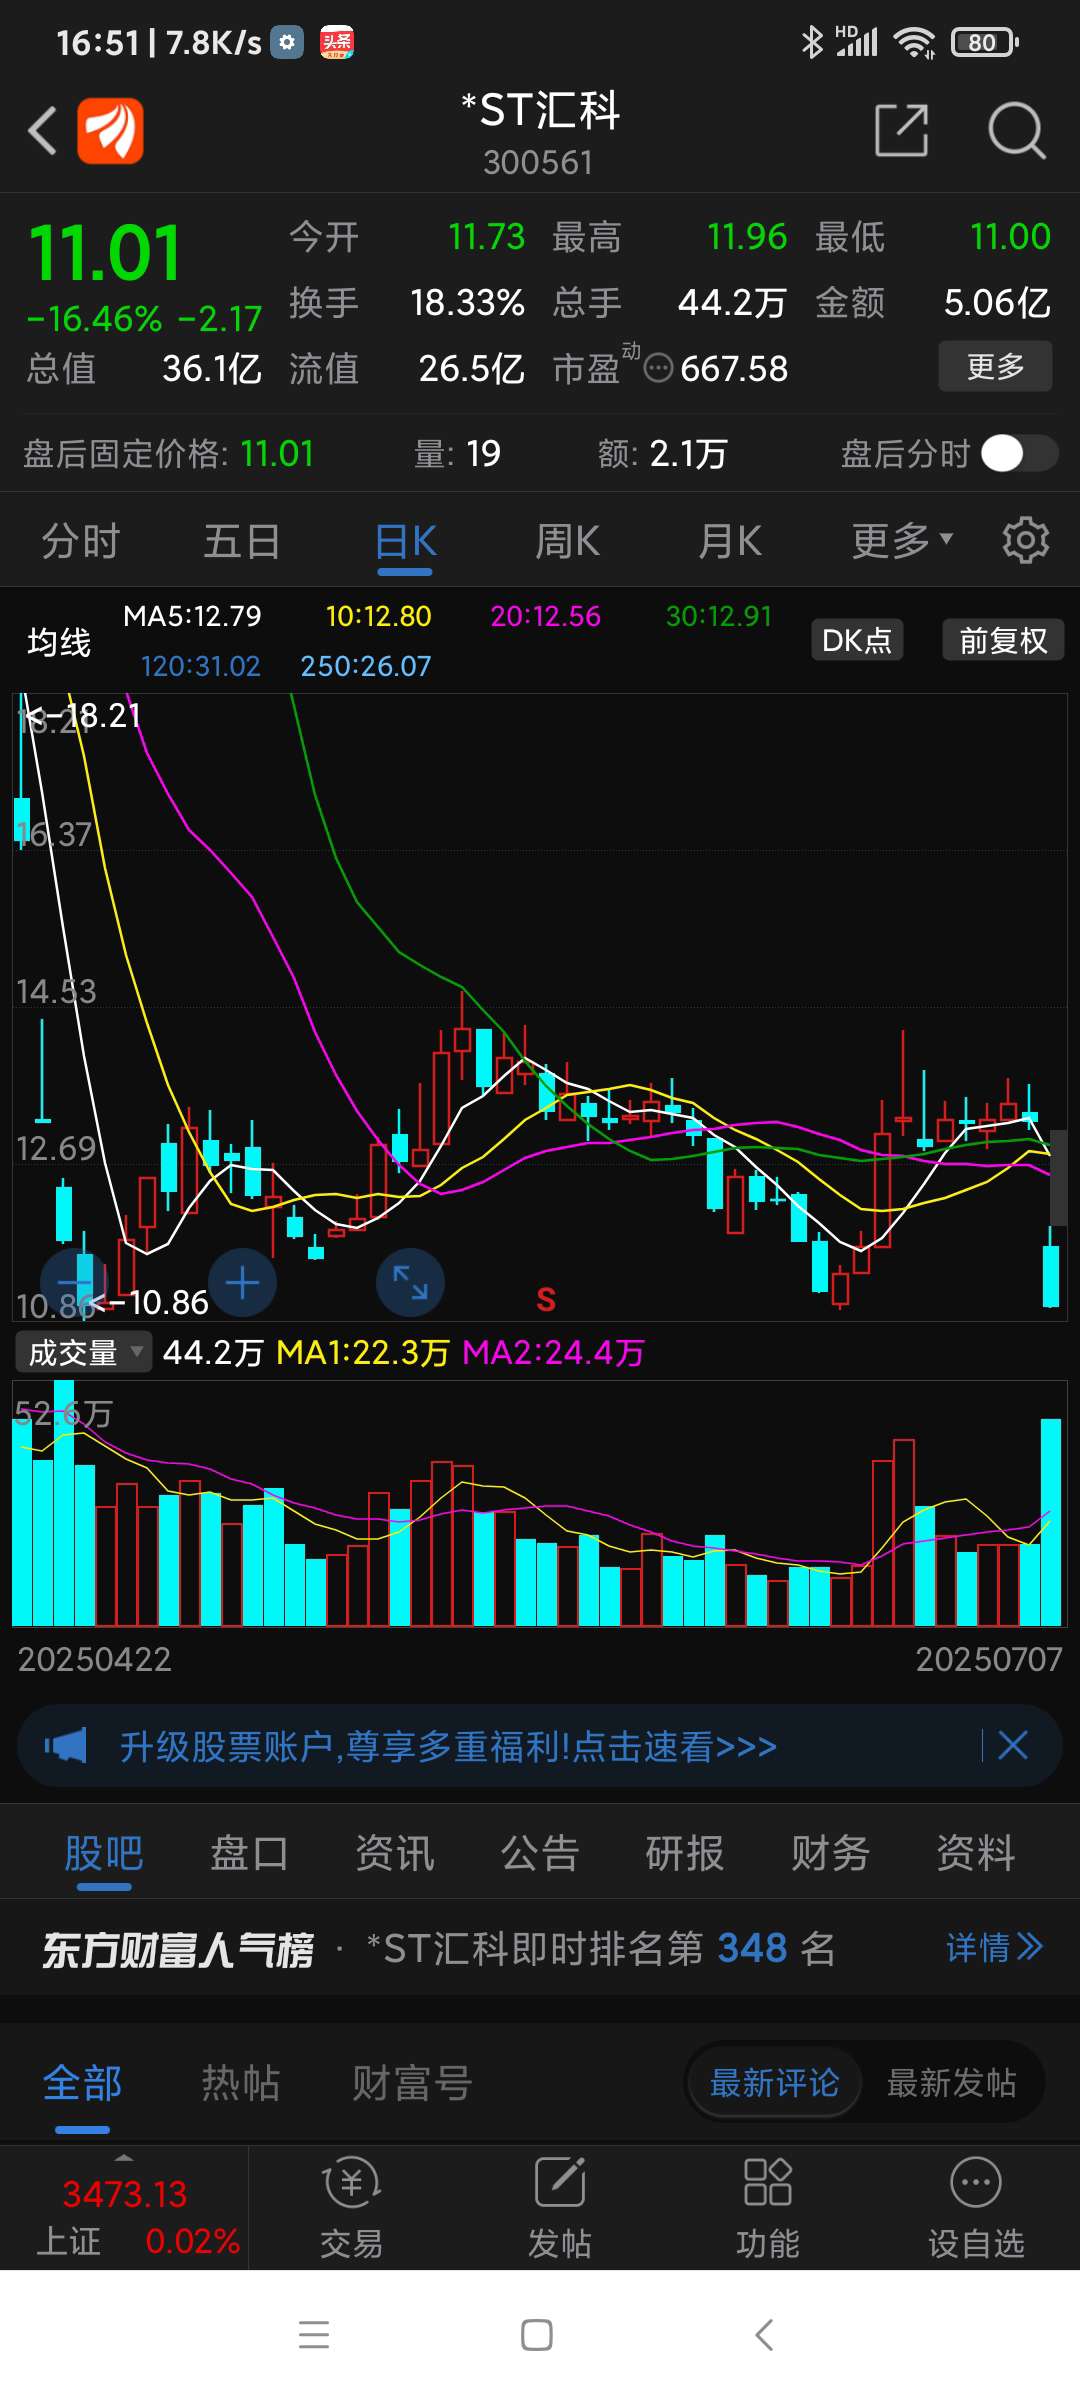Select the 分时 chart tab

point(81,541)
